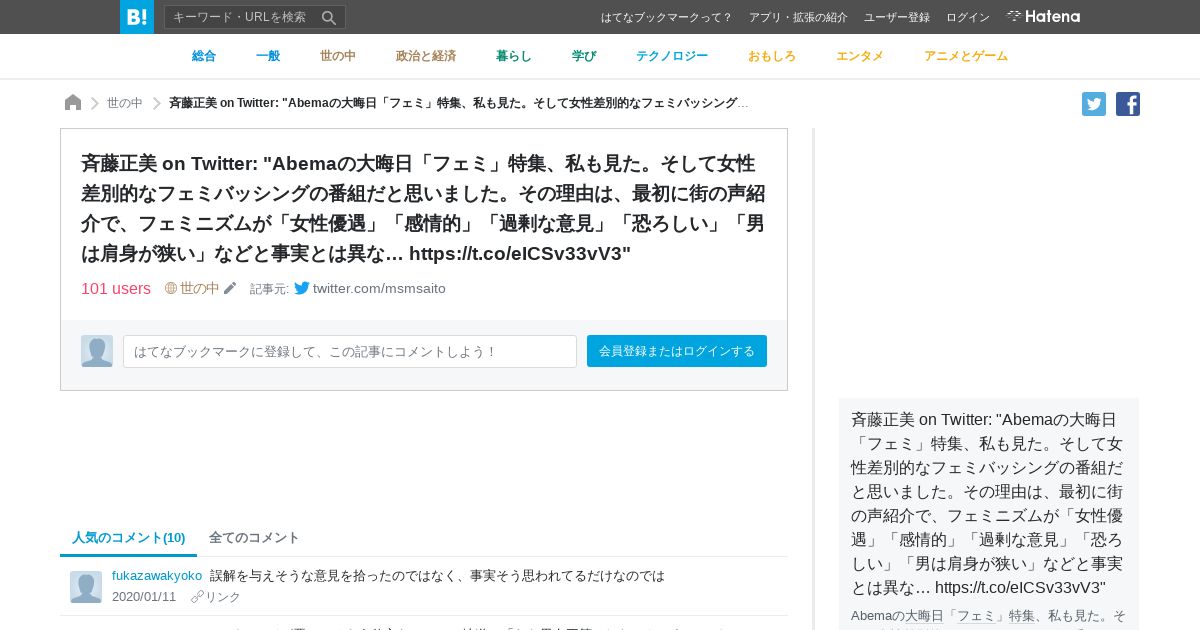Click the Hatena Bookmark B! logo
The height and width of the screenshot is (630, 1200).
pos(137,17)
